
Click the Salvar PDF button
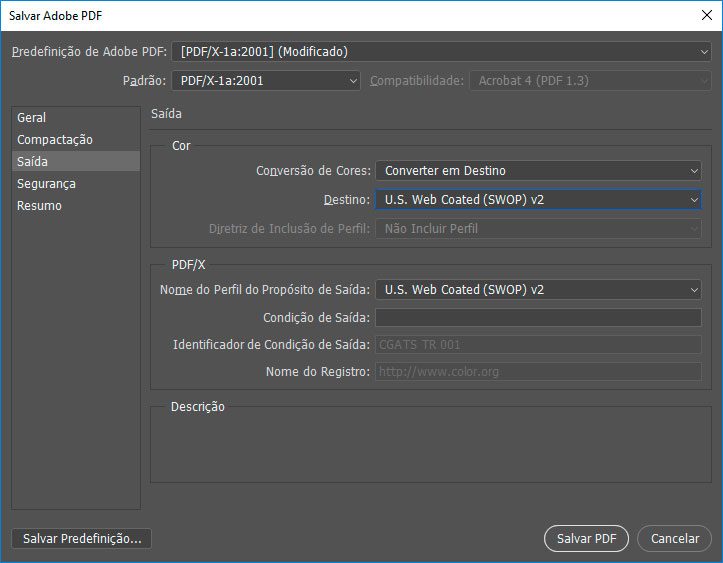click(x=586, y=538)
